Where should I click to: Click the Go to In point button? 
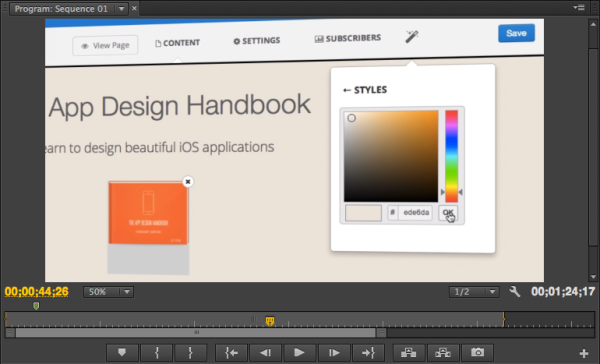[x=232, y=352]
